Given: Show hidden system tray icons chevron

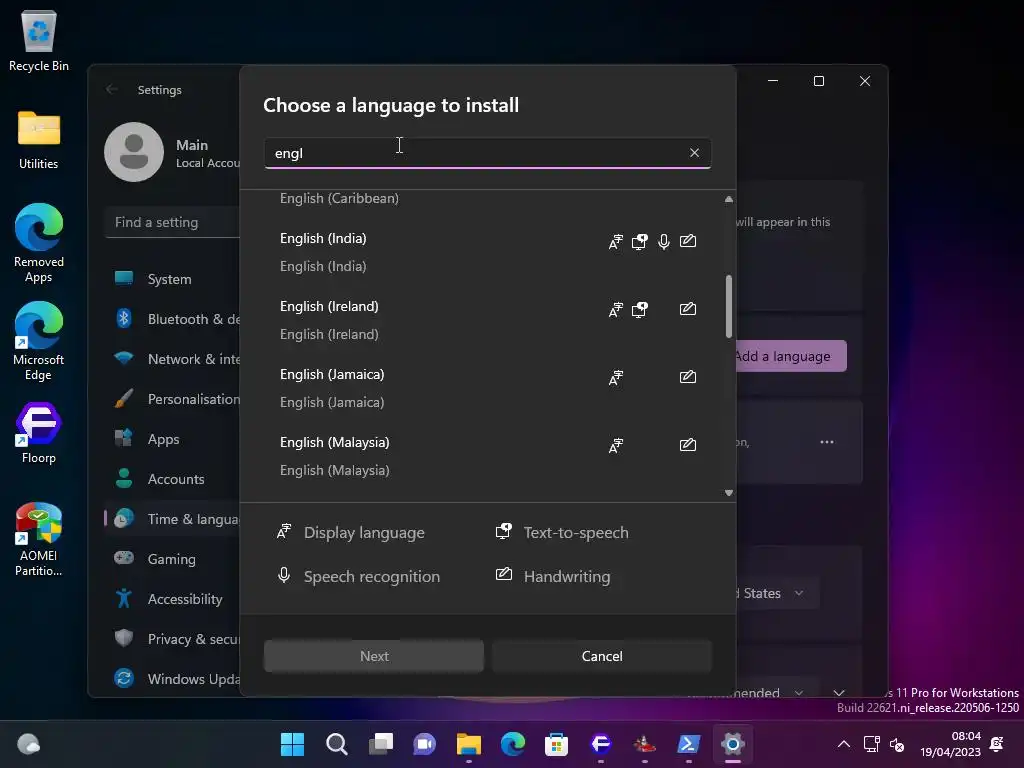Looking at the screenshot, I should pyautogui.click(x=844, y=744).
